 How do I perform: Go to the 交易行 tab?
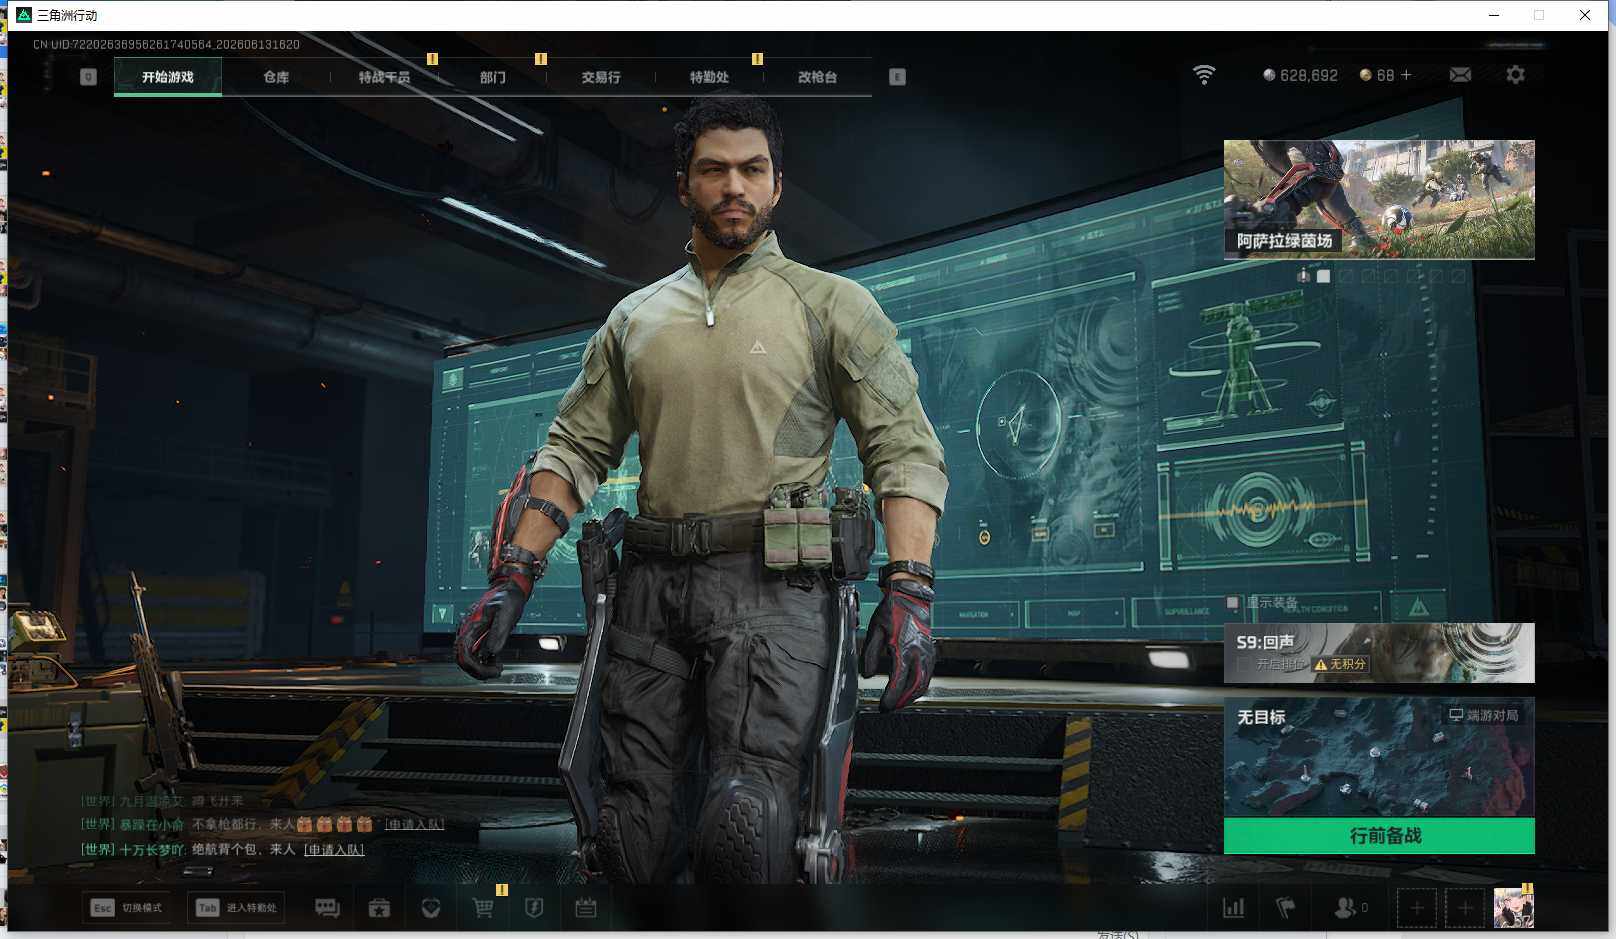600,77
